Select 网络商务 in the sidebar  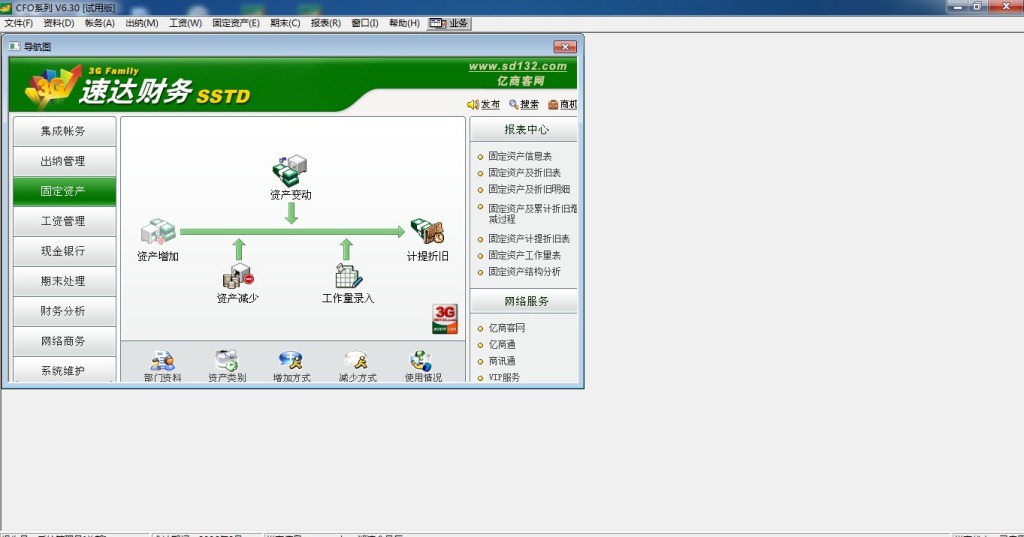pyautogui.click(x=64, y=342)
